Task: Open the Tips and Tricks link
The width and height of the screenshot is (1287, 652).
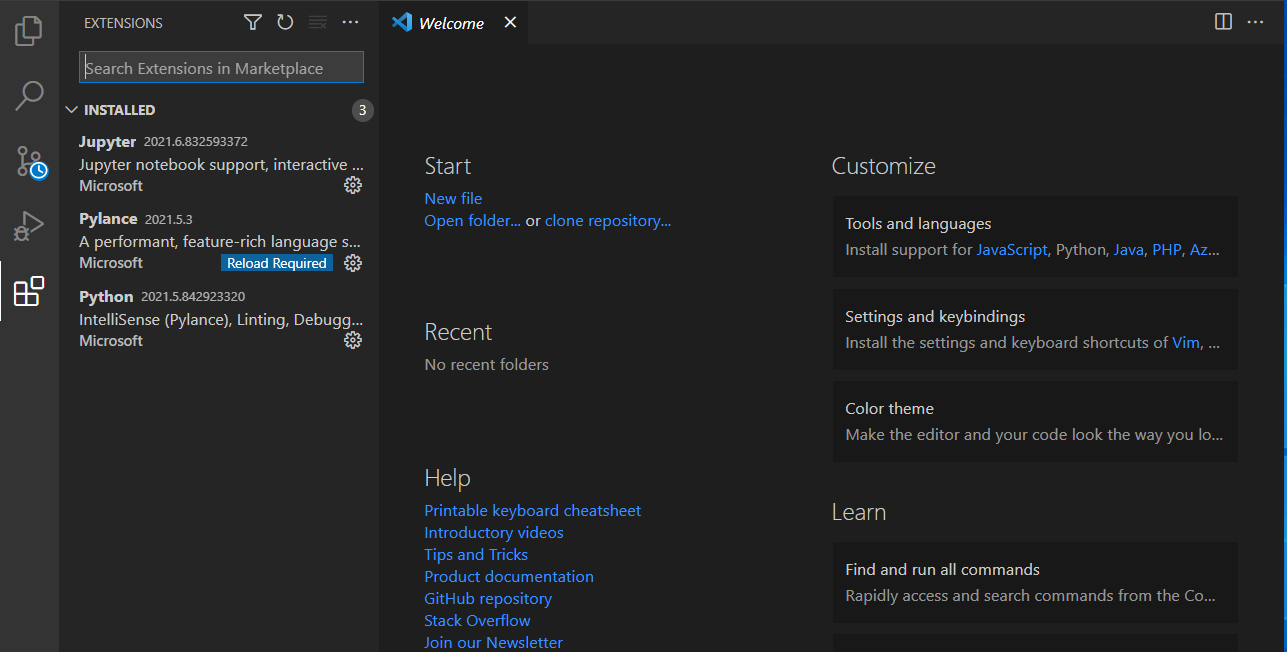Action: (x=476, y=554)
